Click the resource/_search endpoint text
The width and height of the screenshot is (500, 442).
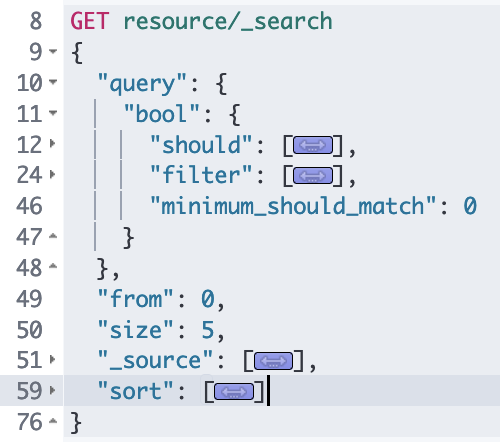pos(228,22)
